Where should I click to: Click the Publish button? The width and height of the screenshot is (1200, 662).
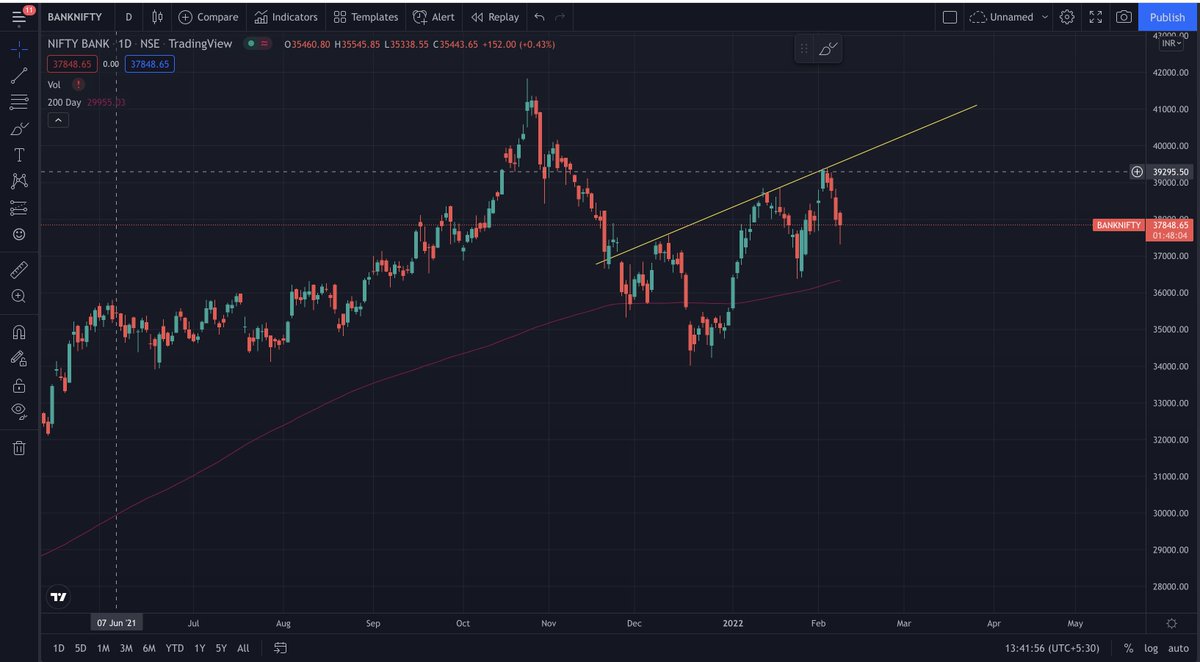(1167, 17)
